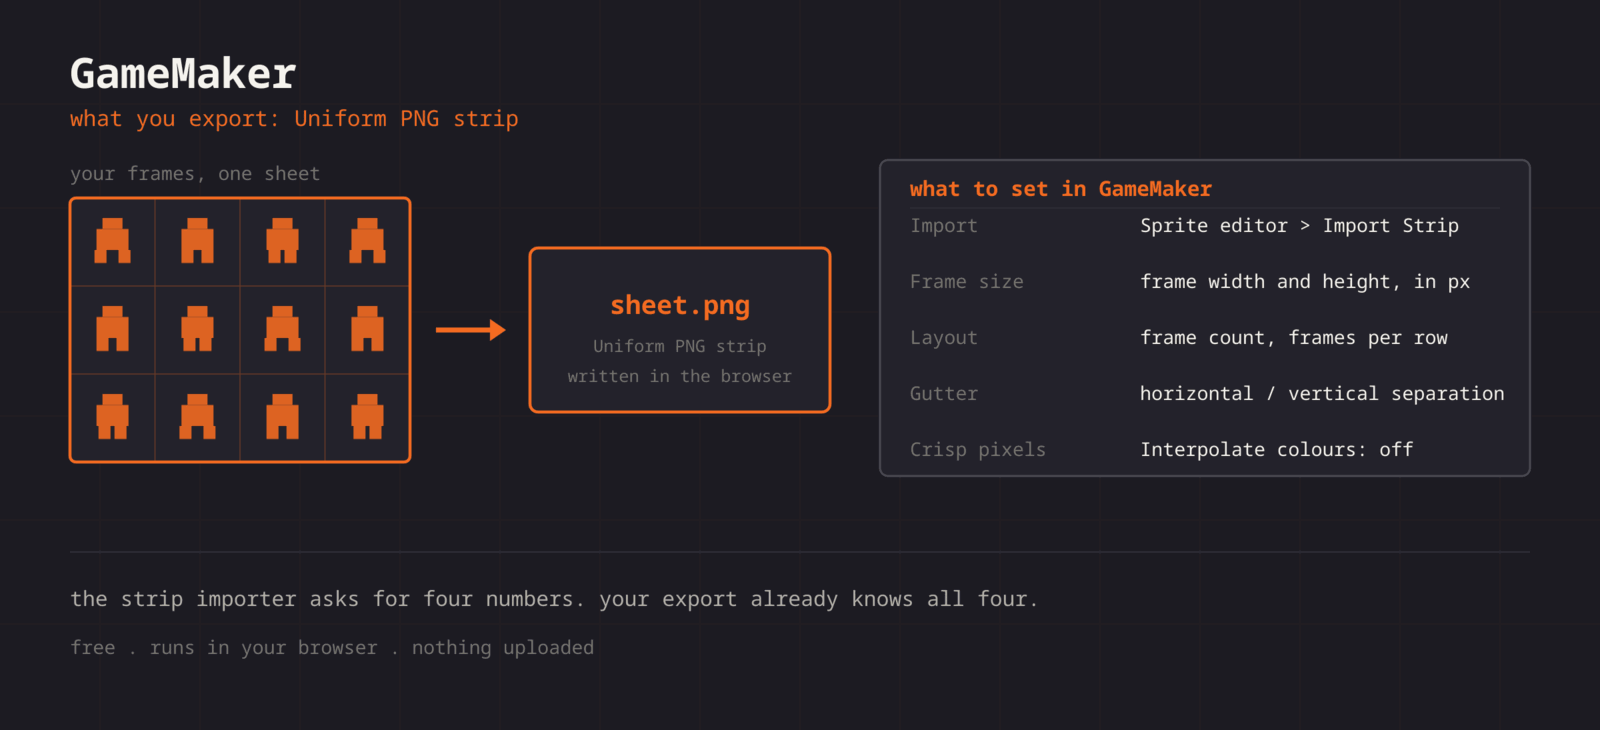Select the "Layout" row label
The image size is (1600, 730).
pos(944,338)
